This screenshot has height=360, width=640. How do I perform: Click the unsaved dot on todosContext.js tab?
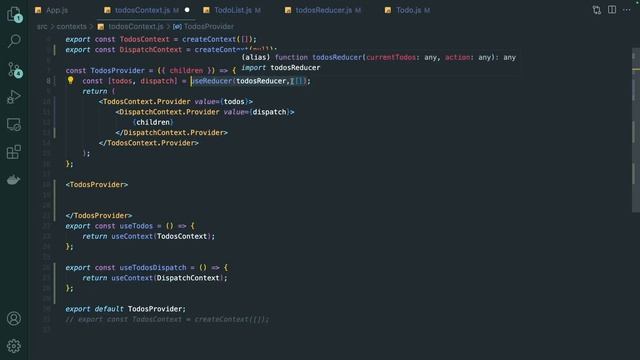(187, 10)
